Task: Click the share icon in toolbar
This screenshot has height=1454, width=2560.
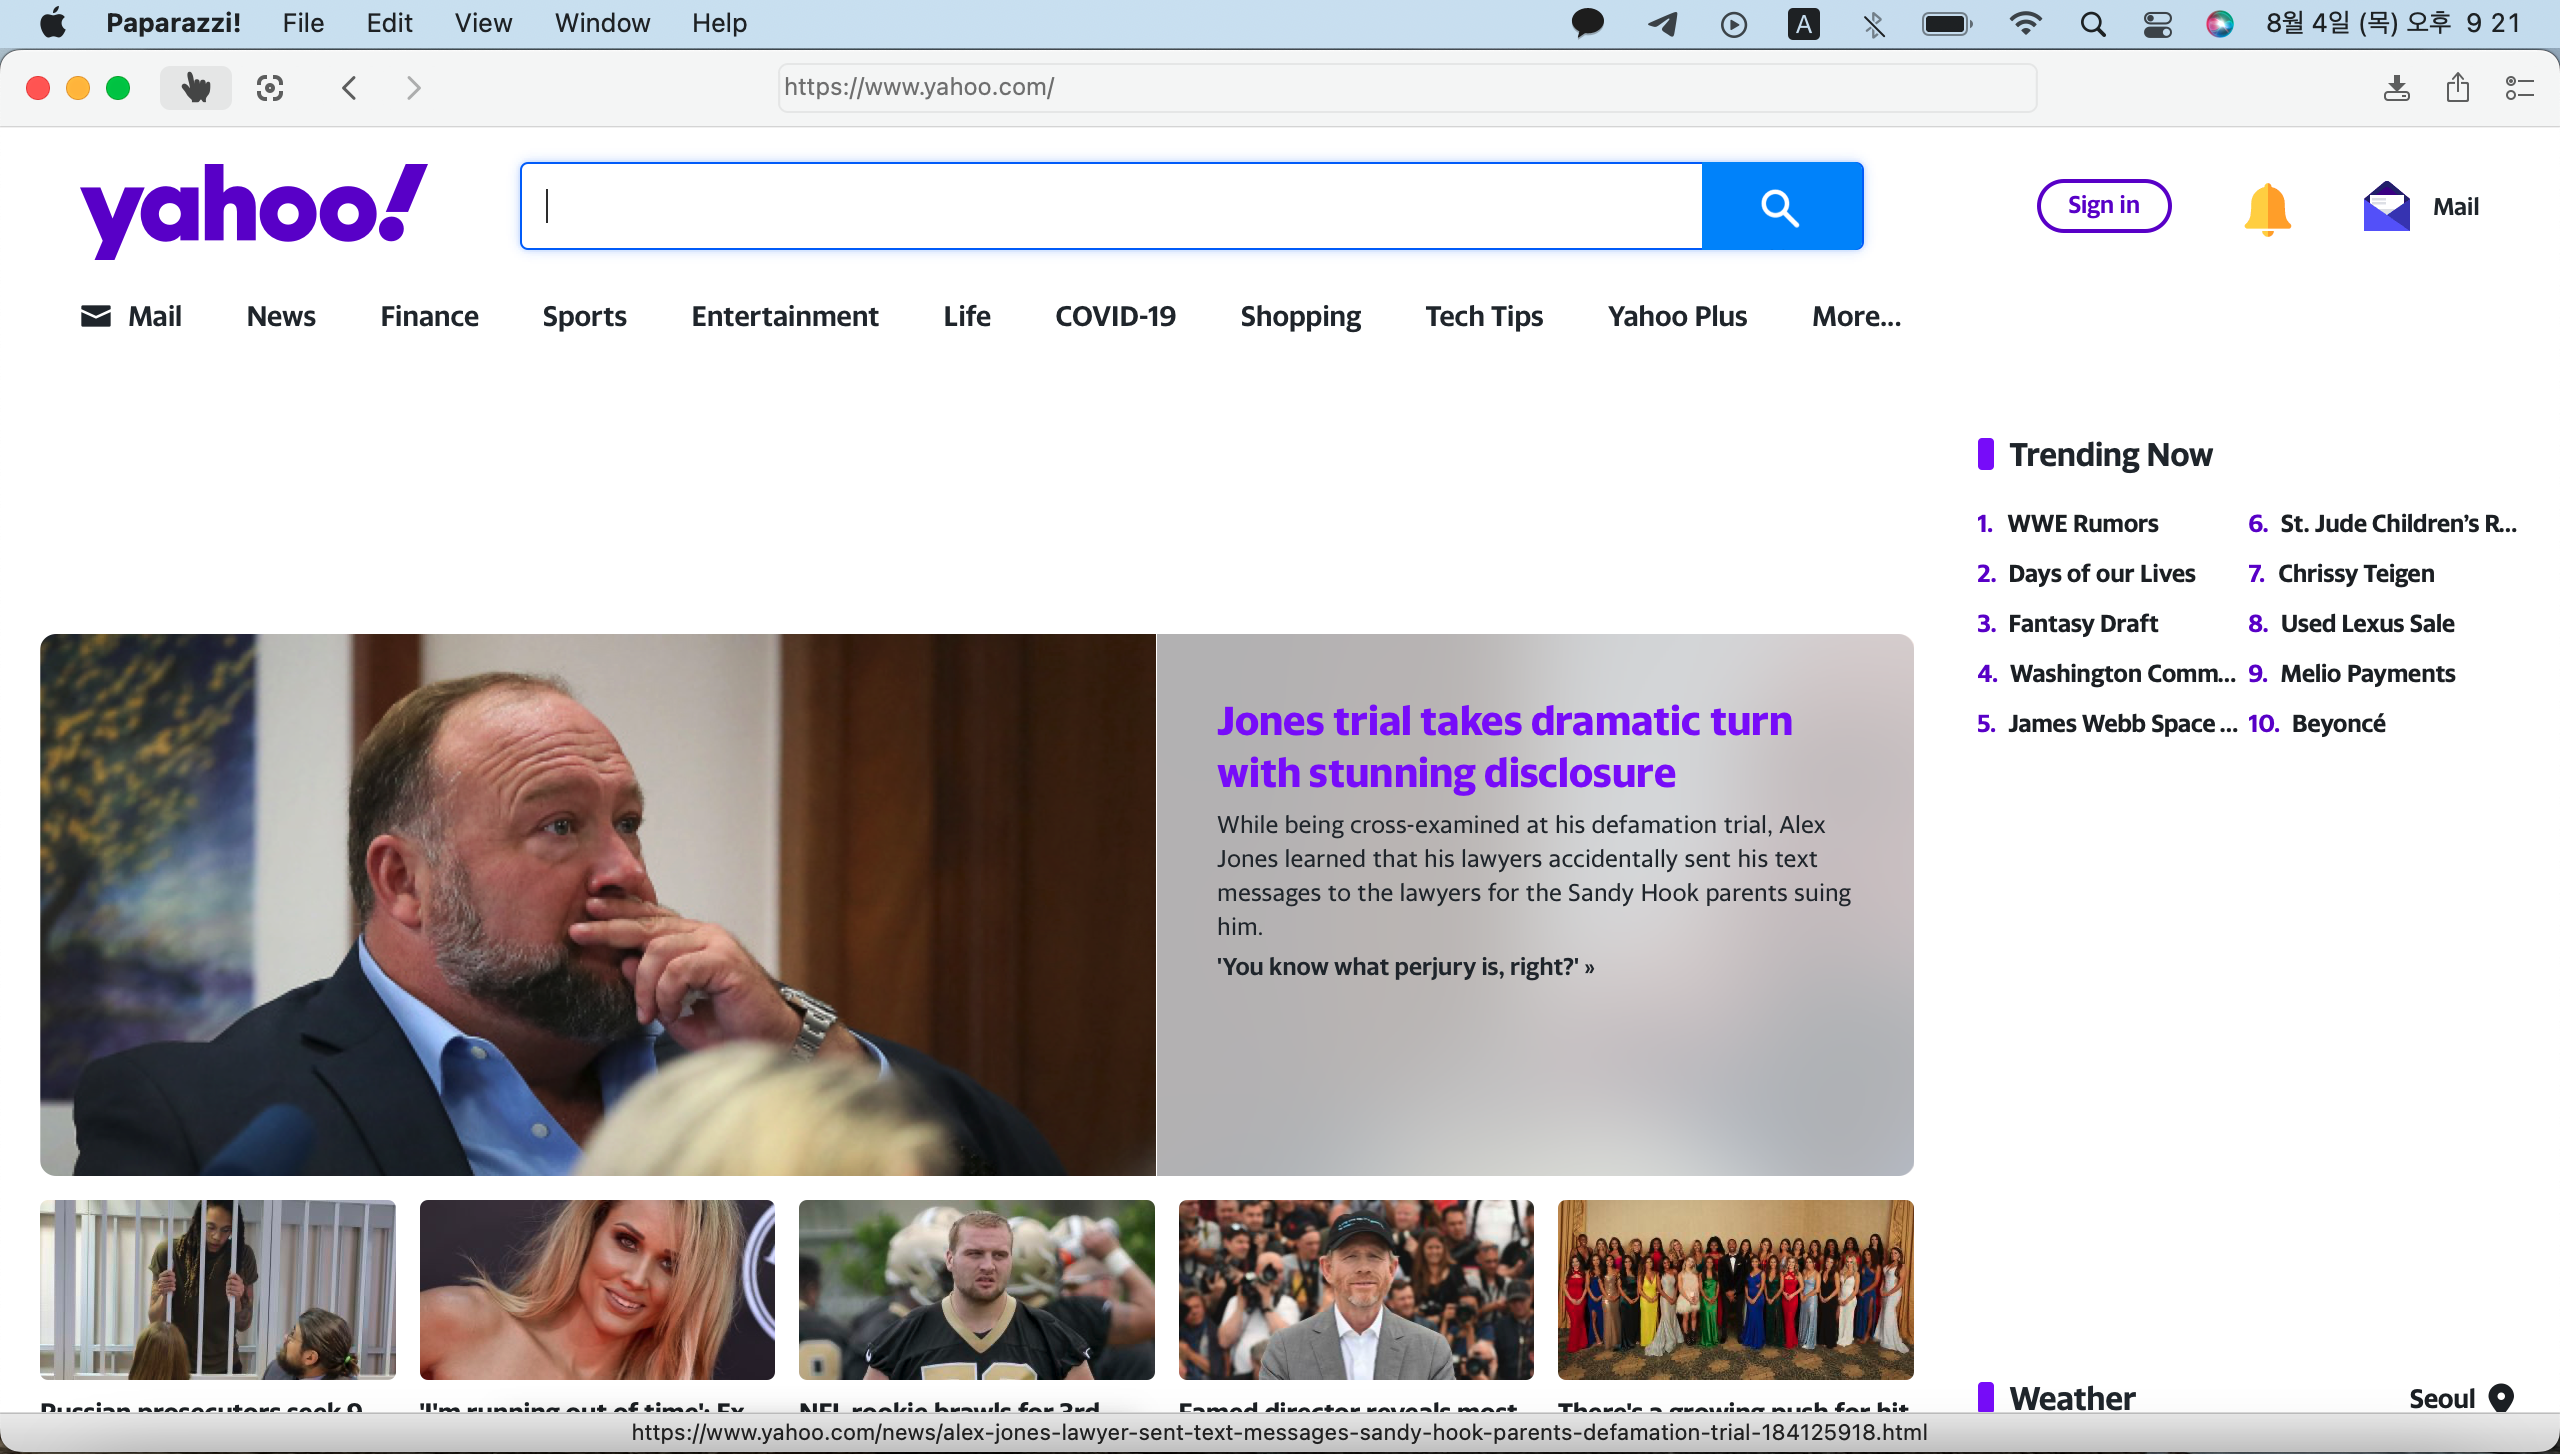Action: click(2457, 88)
